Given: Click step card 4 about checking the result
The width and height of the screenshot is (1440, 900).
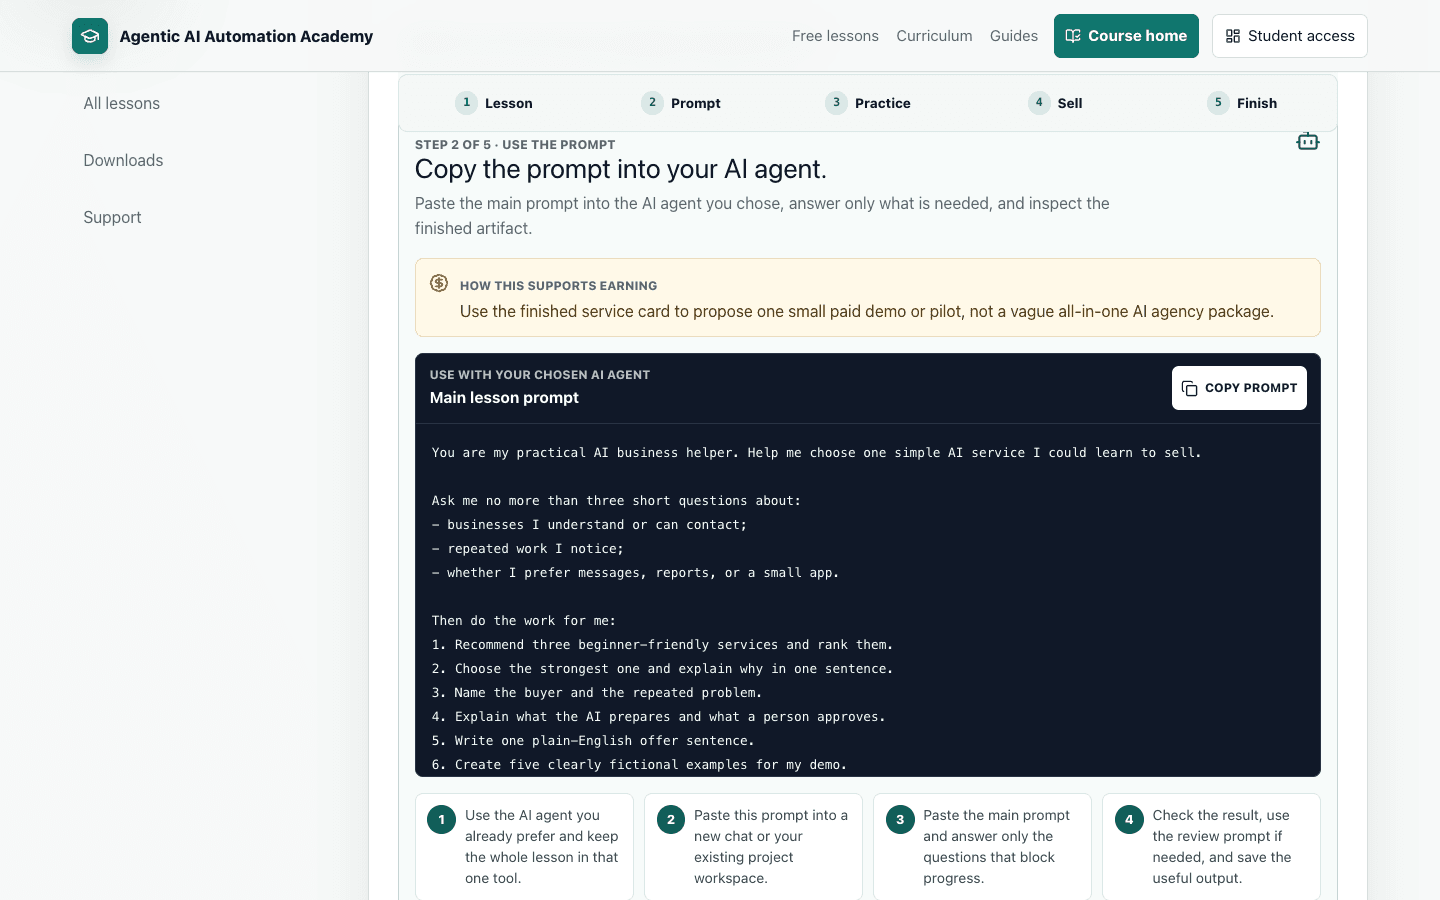Looking at the screenshot, I should point(1211,846).
